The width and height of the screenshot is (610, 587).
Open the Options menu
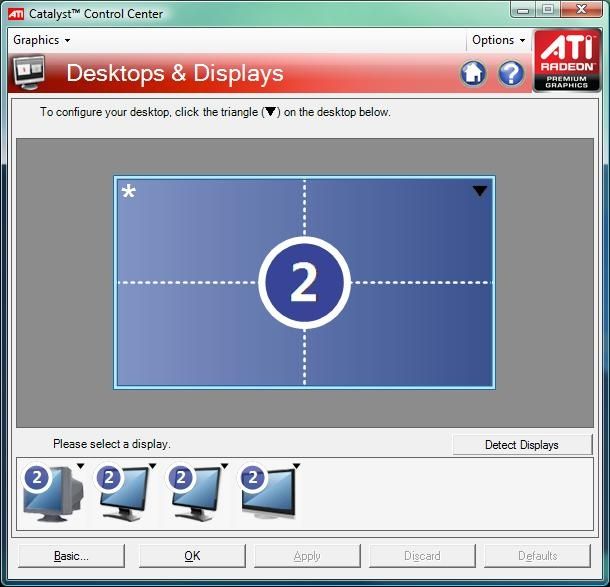tap(498, 40)
